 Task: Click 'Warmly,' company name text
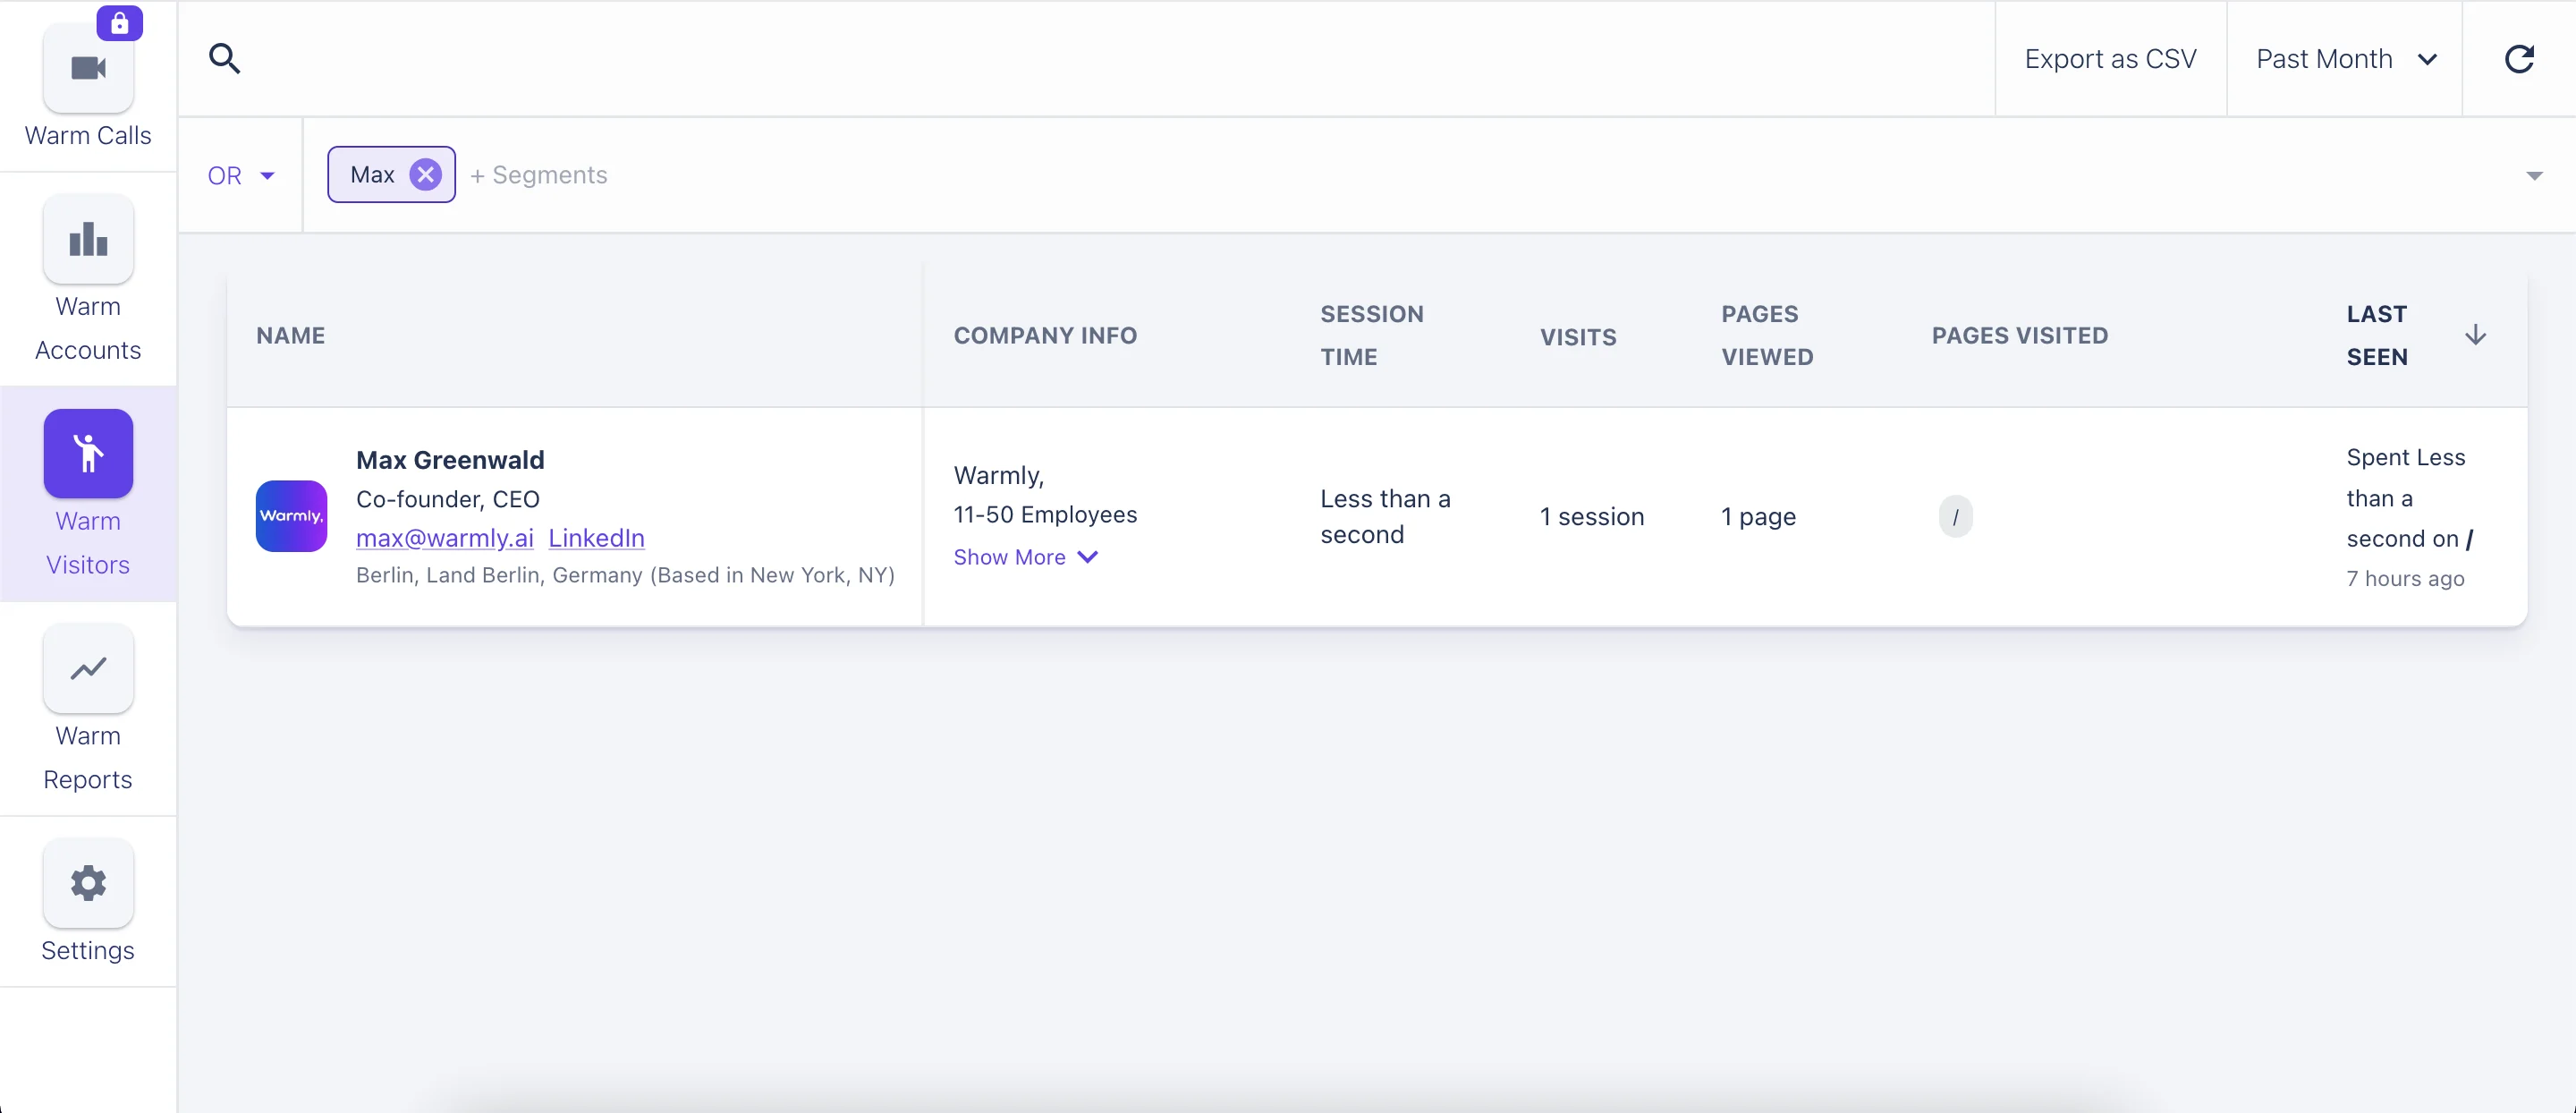click(998, 475)
